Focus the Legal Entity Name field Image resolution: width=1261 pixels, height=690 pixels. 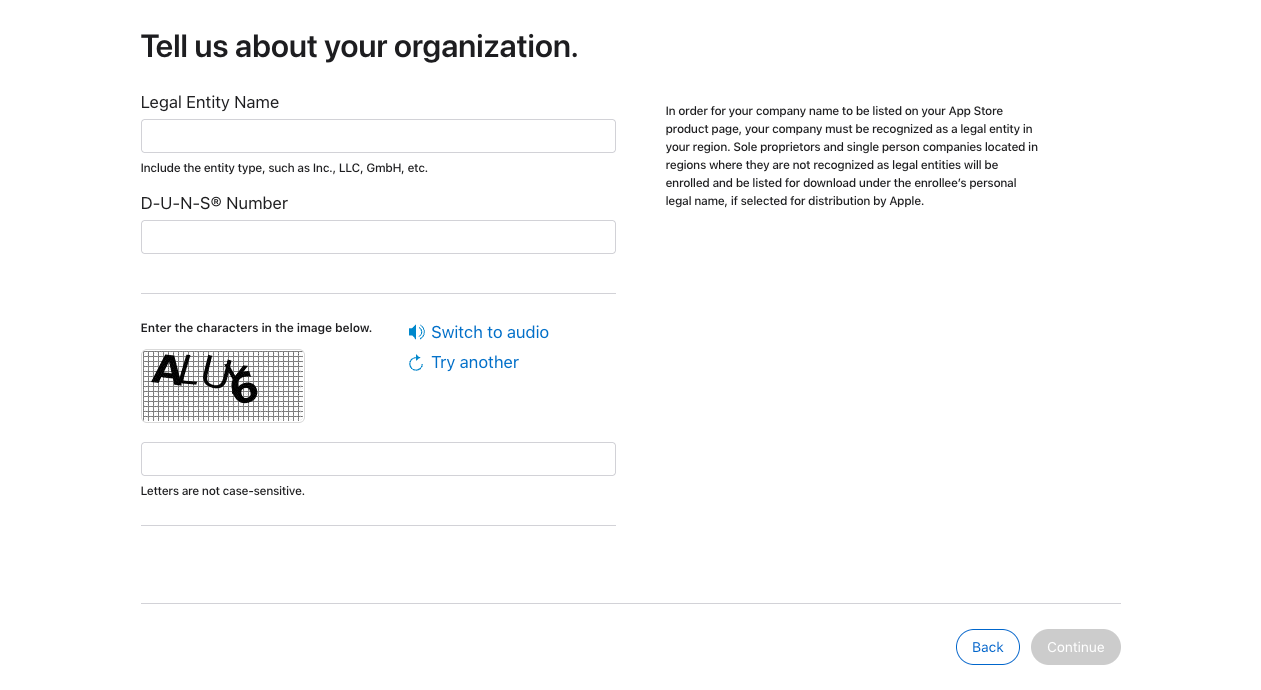(x=378, y=136)
